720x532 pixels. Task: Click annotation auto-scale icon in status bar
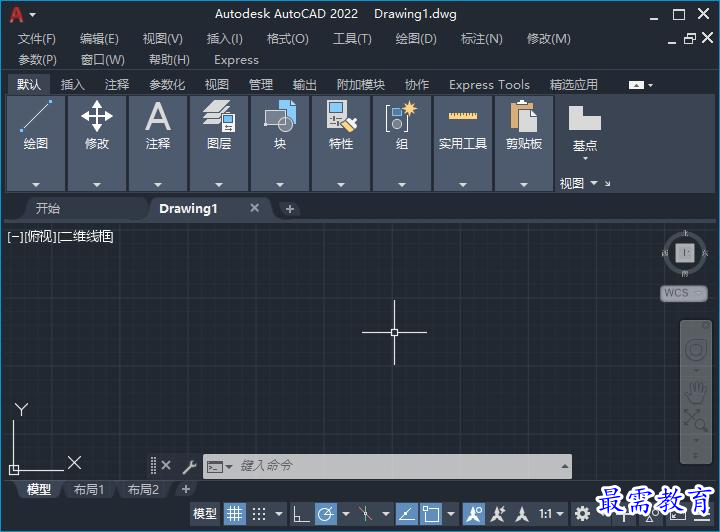498,514
